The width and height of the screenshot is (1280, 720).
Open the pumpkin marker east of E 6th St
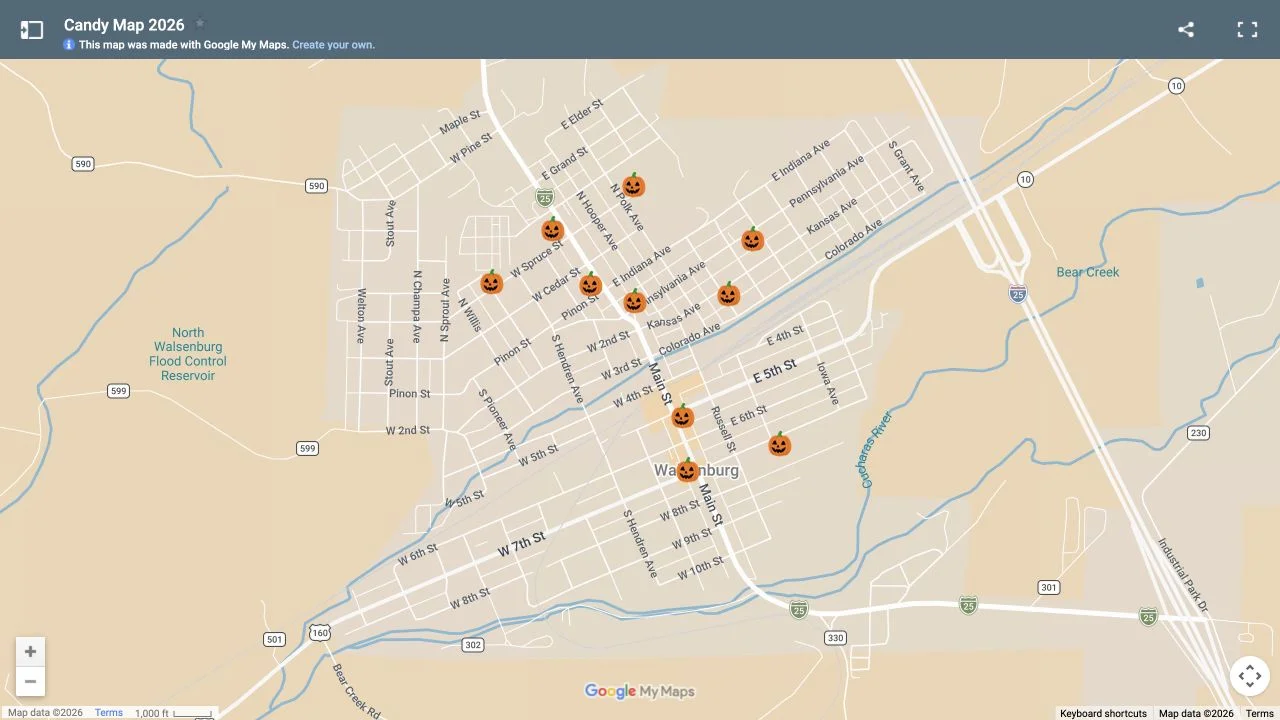780,444
